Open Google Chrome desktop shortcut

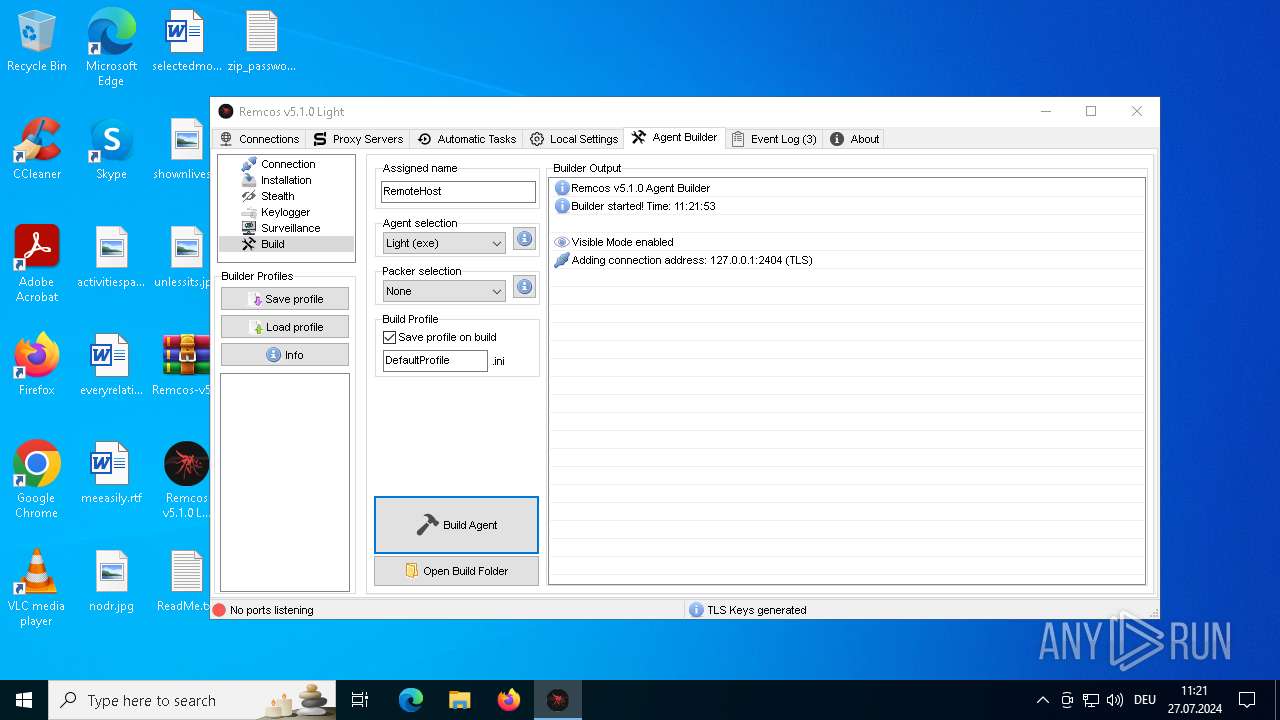(37, 479)
